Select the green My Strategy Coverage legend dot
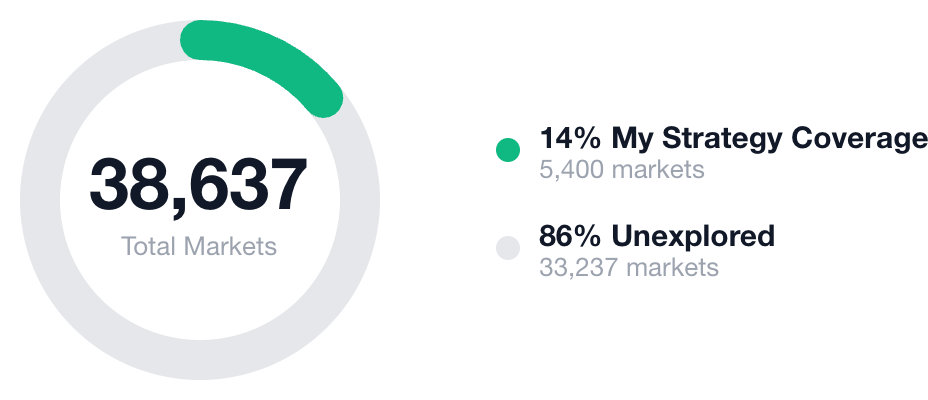The height and width of the screenshot is (400, 928). point(508,150)
